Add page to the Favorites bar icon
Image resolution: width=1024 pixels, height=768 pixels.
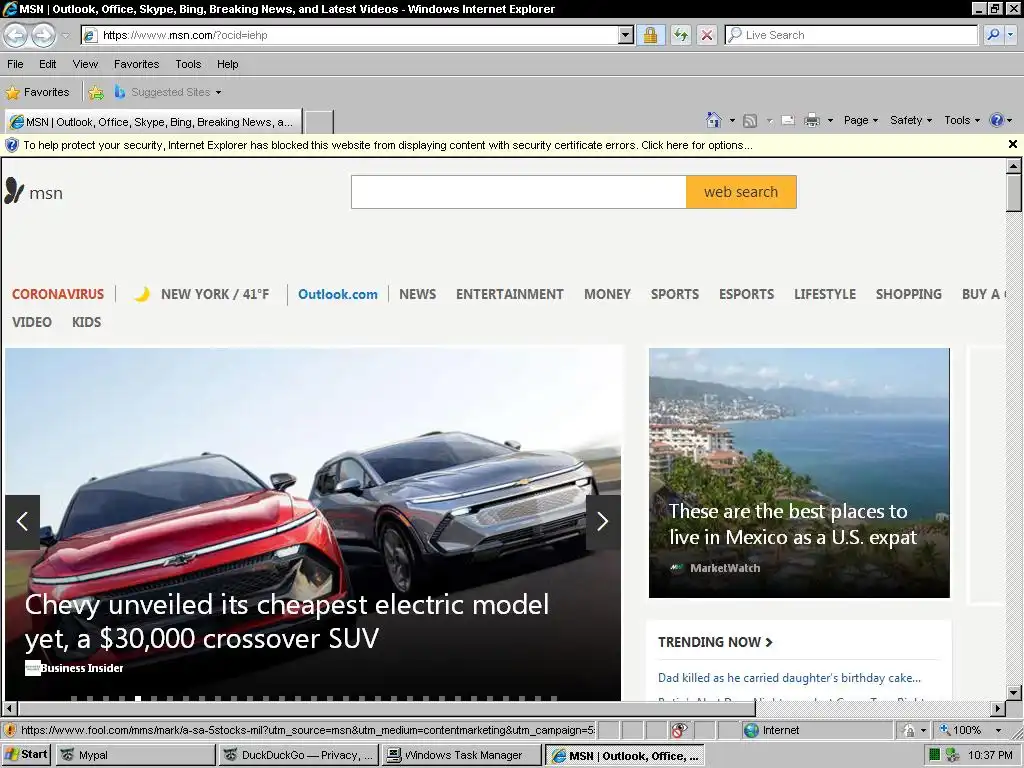(96, 93)
